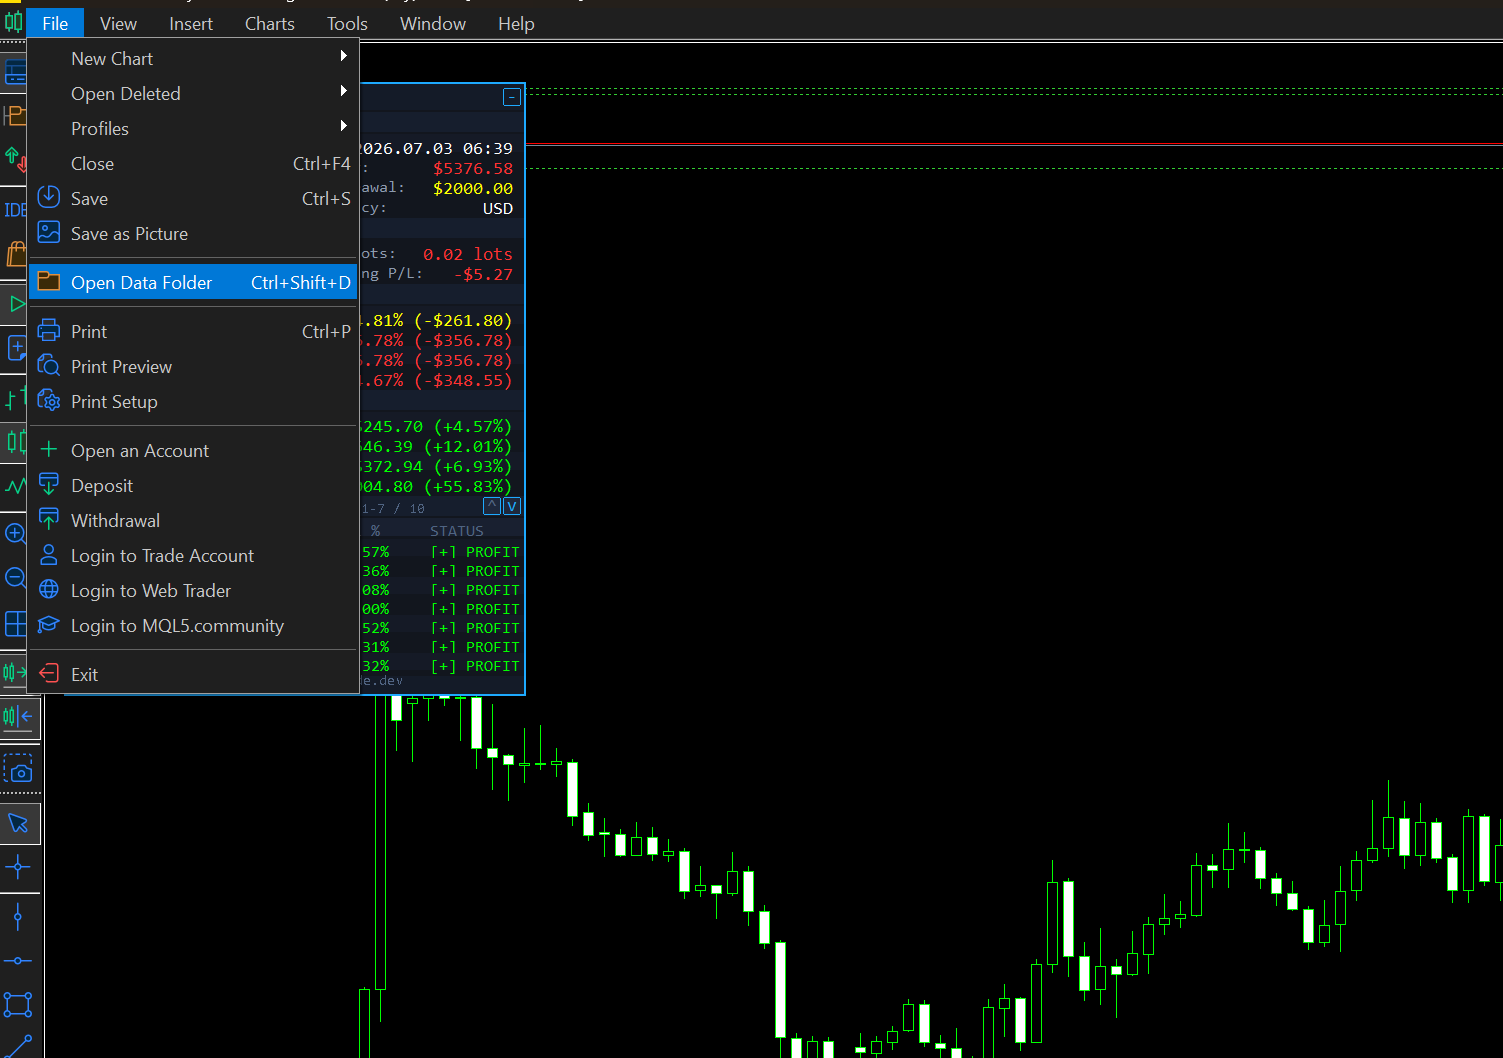Collapse the dashboard panel minimize box
Image resolution: width=1503 pixels, height=1058 pixels.
coord(511,97)
